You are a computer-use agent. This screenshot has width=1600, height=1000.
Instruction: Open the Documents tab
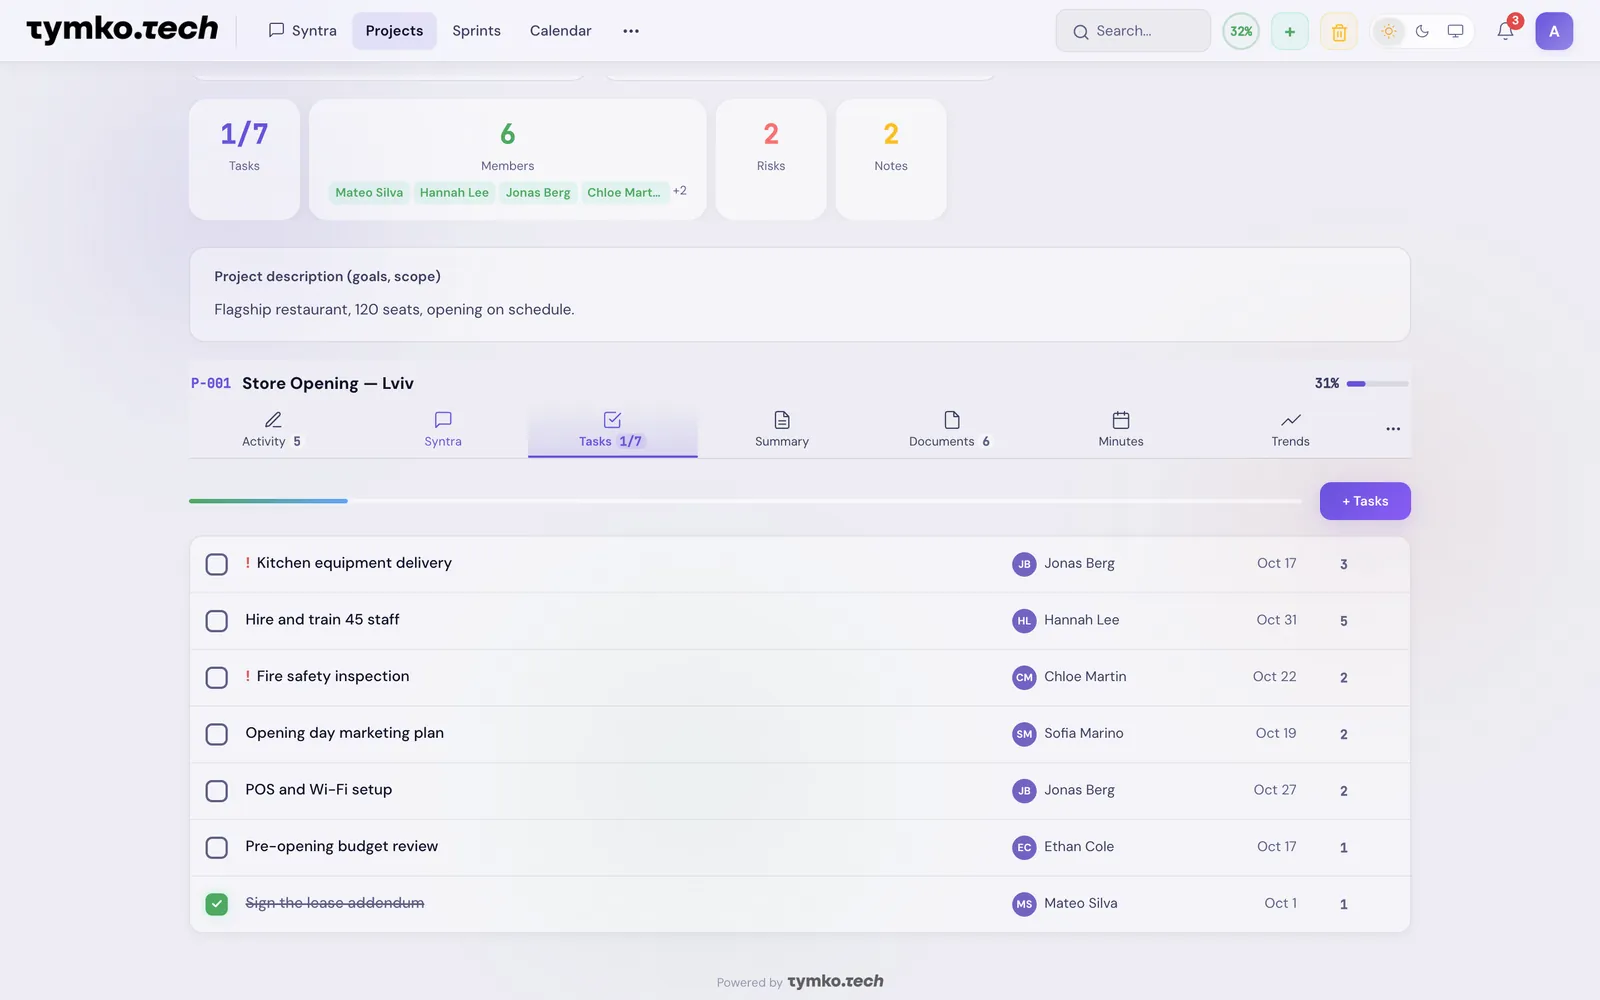click(x=951, y=430)
